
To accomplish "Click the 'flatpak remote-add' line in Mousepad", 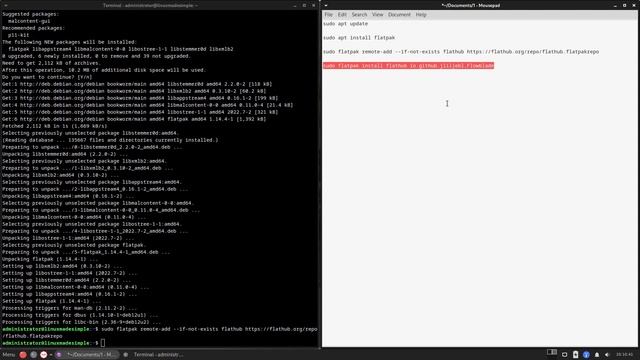I will [461, 52].
